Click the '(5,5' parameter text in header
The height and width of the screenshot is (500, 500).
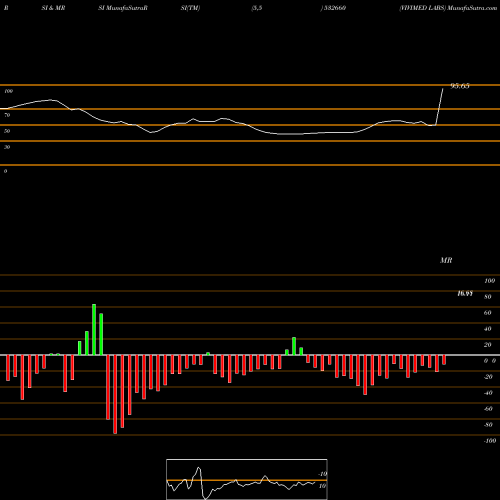pyautogui.click(x=257, y=8)
